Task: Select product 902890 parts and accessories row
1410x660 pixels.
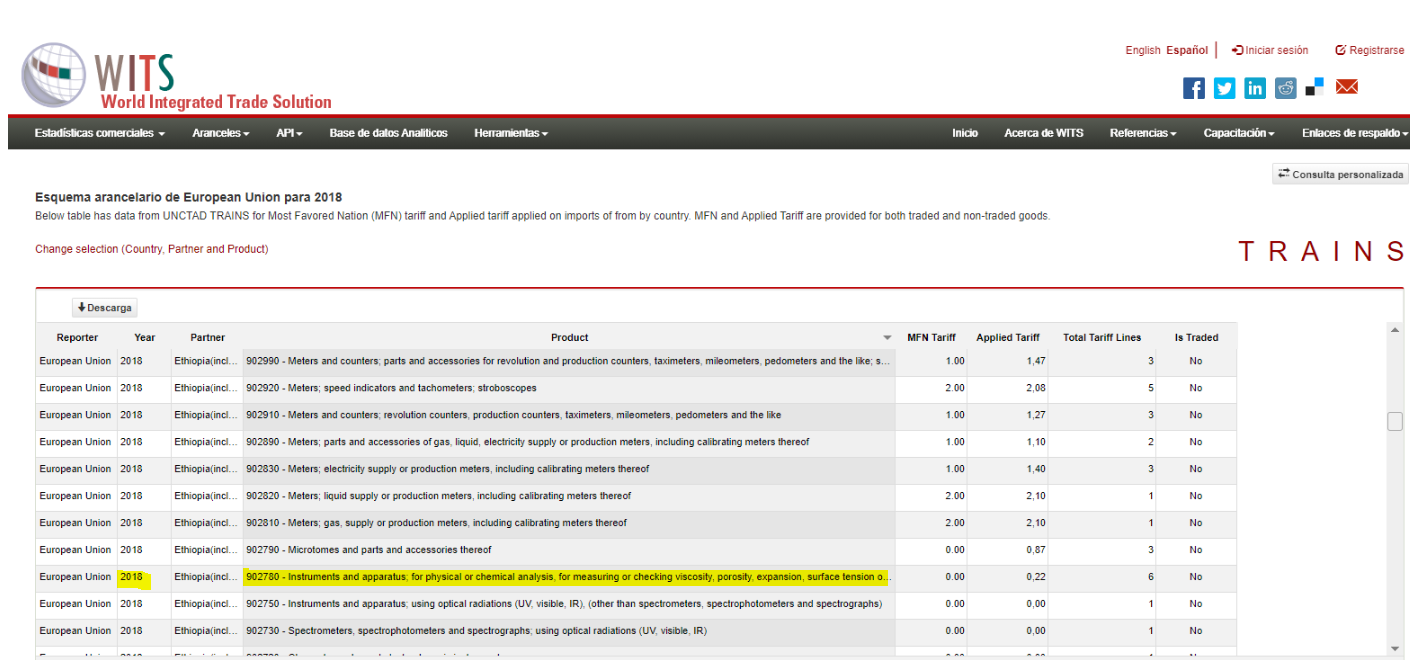Action: click(x=568, y=442)
